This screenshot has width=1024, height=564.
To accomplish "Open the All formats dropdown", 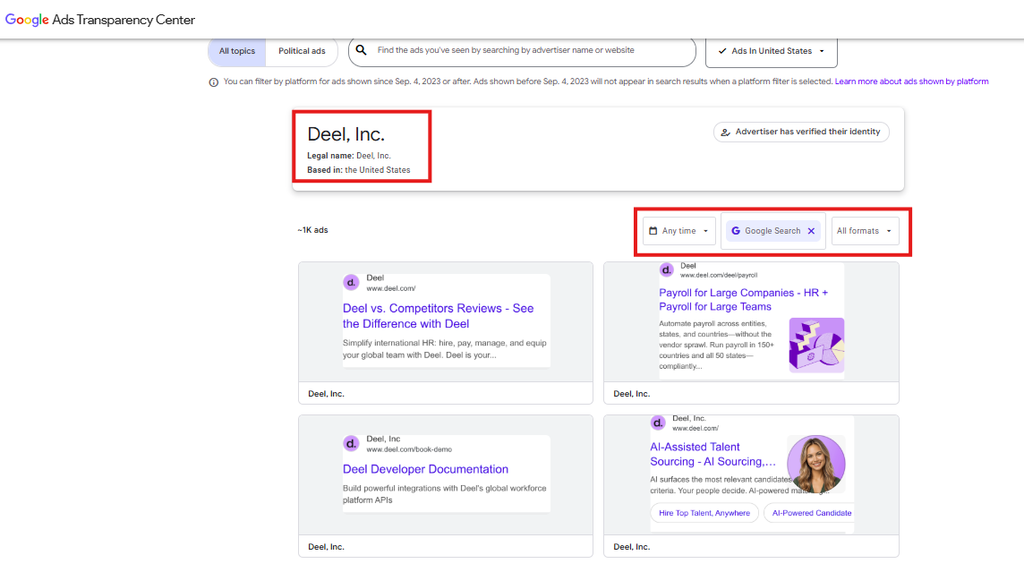I will 865,231.
